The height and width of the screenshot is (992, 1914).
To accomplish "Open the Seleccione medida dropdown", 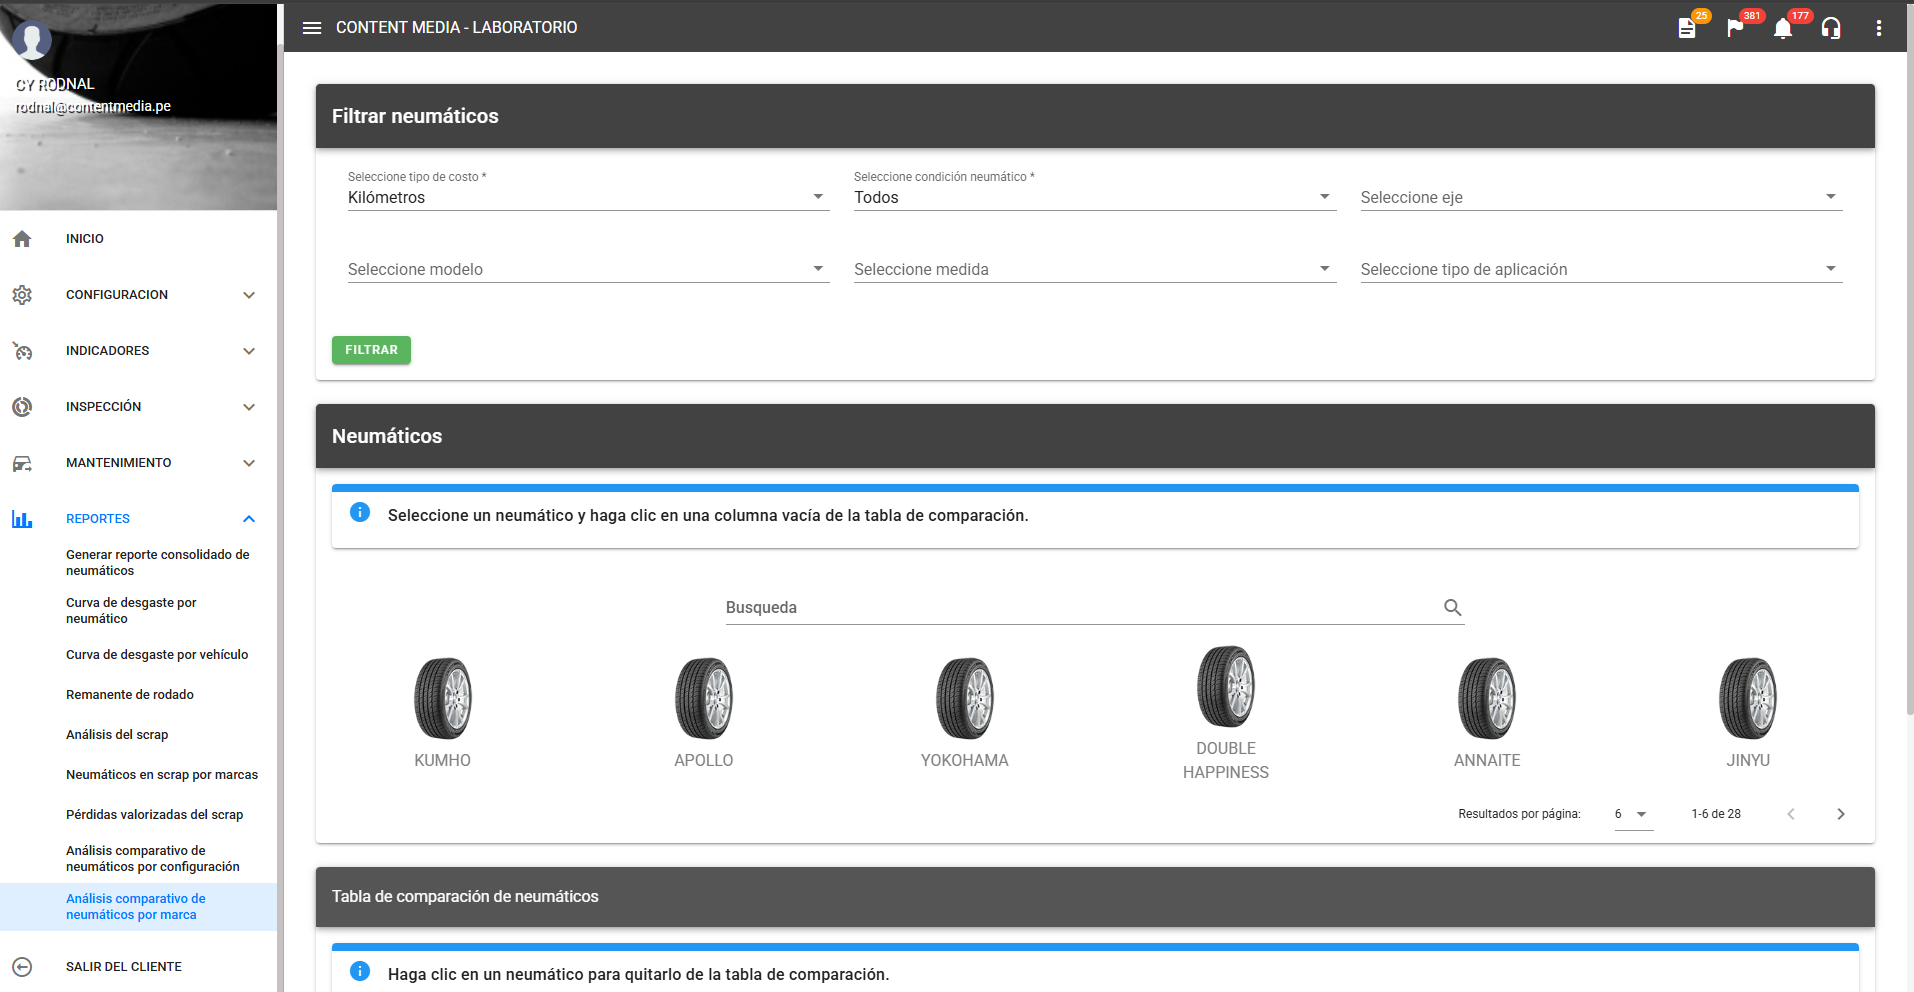I will [1094, 269].
